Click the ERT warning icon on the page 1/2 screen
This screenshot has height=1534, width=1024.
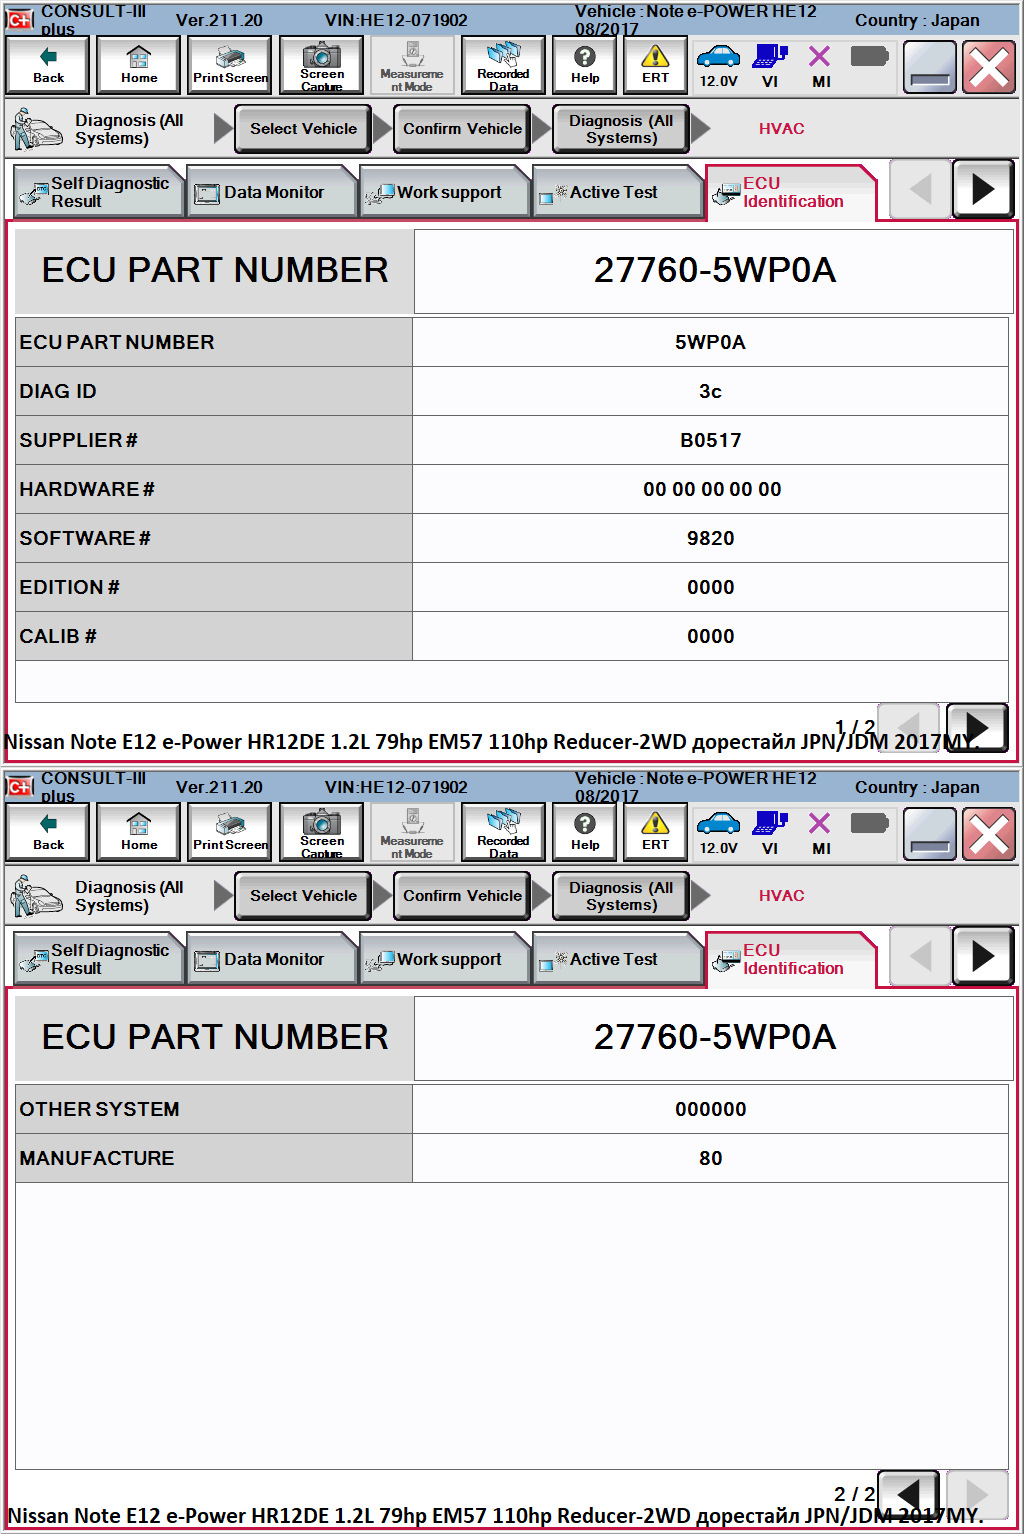tap(655, 65)
